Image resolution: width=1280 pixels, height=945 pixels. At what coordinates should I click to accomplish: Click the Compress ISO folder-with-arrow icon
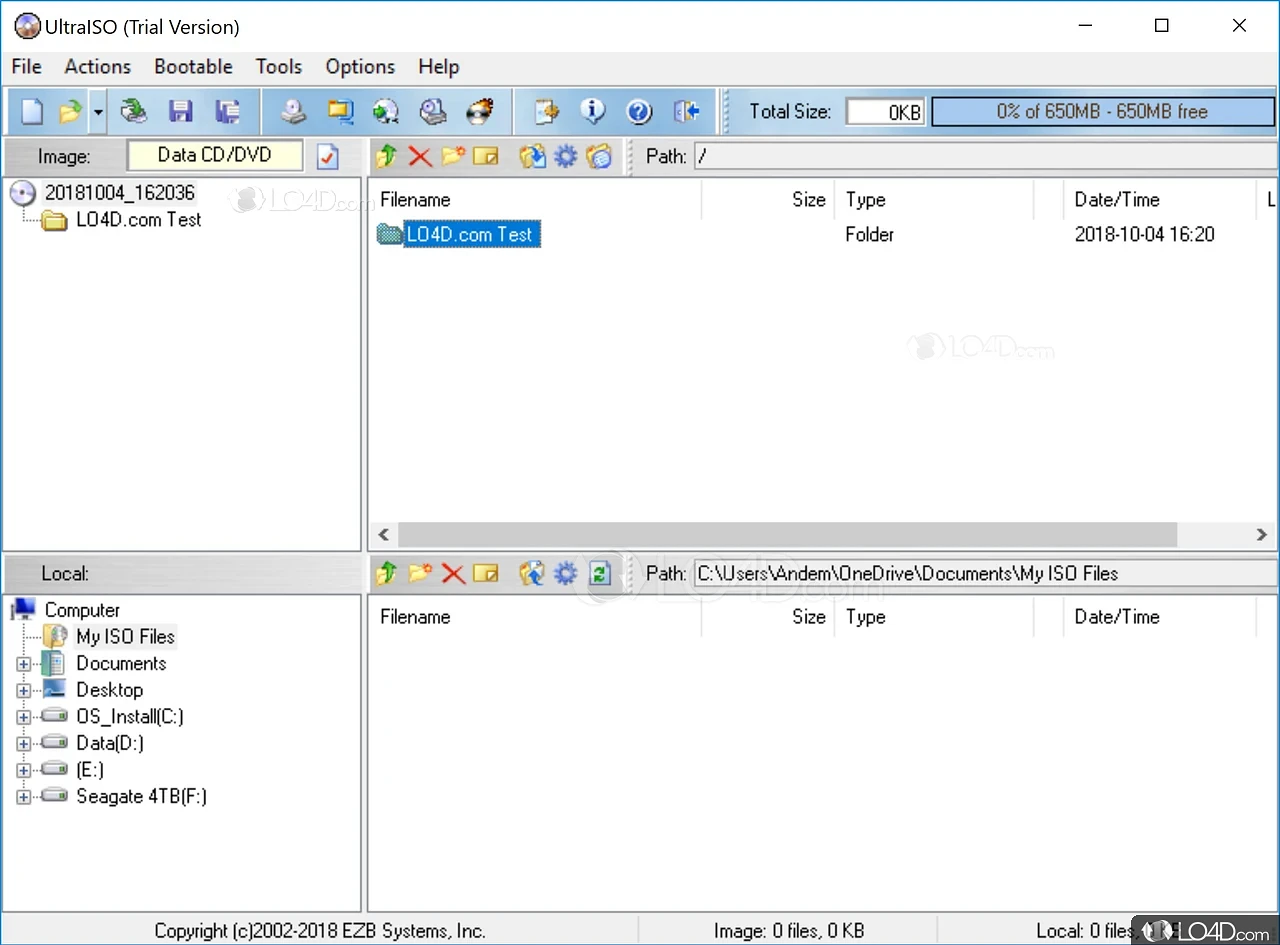coord(340,111)
